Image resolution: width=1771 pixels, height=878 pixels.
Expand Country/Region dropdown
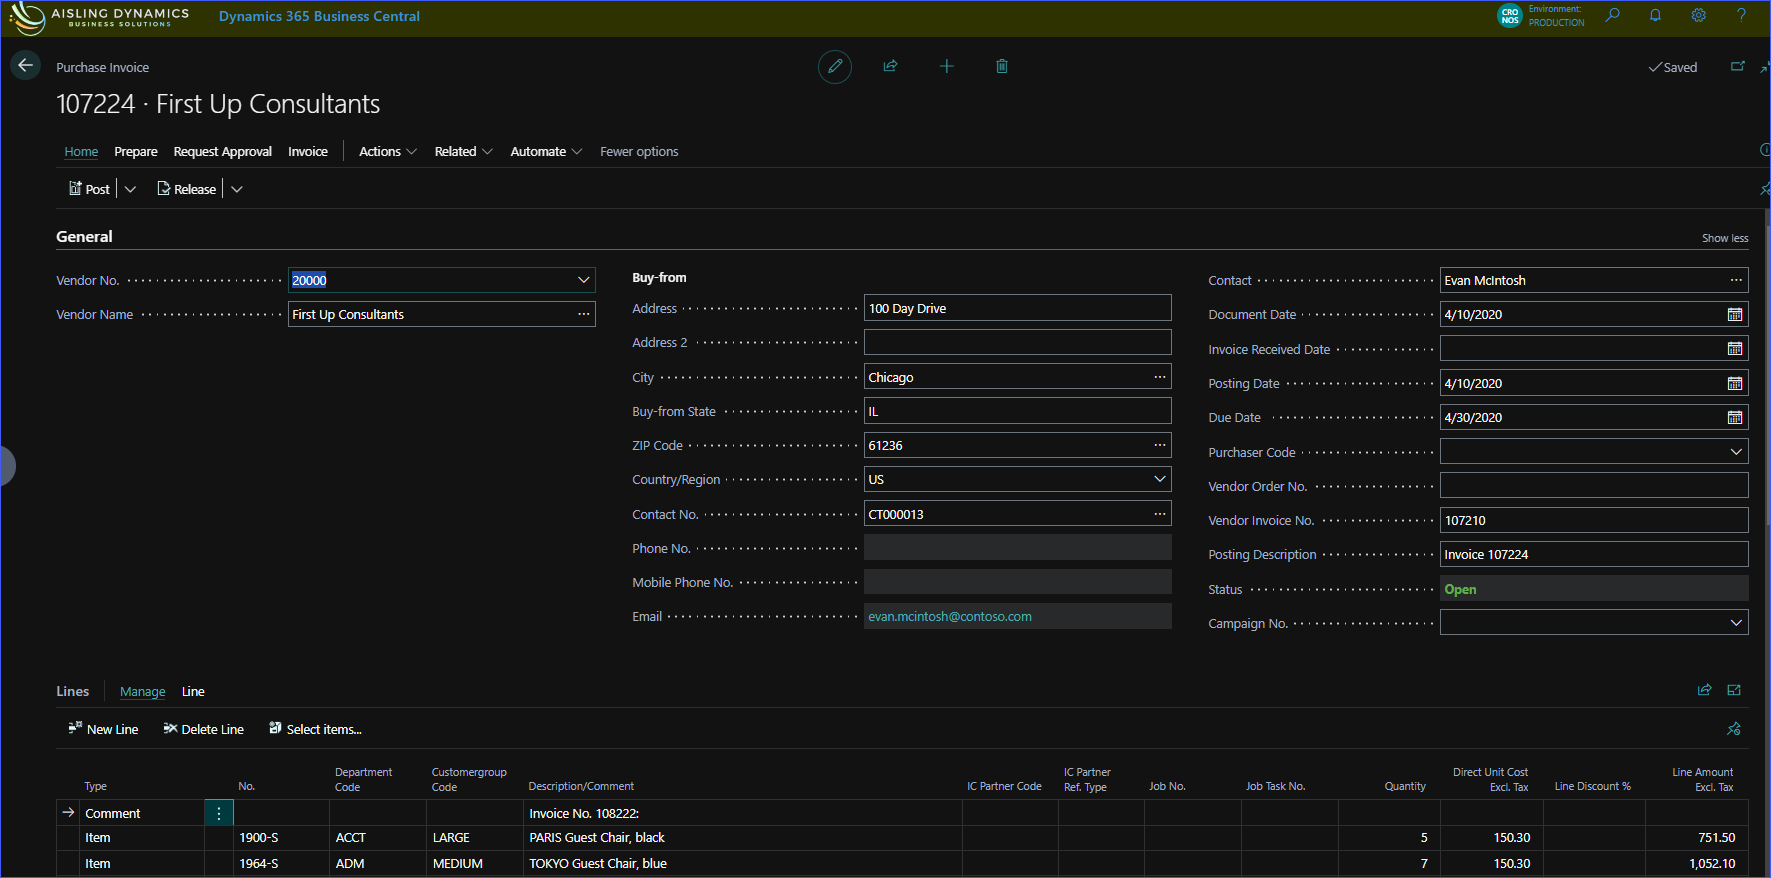[1159, 479]
